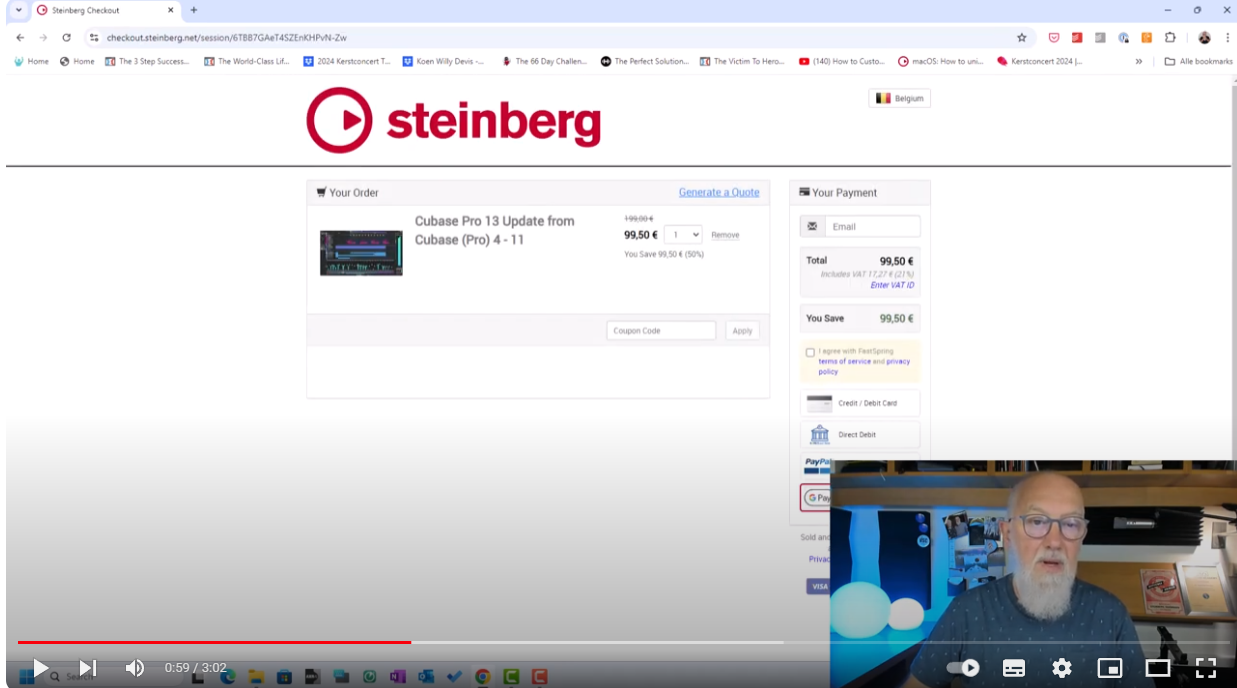The height and width of the screenshot is (688, 1237).
Task: Play the video with the play button
Action: coord(40,668)
